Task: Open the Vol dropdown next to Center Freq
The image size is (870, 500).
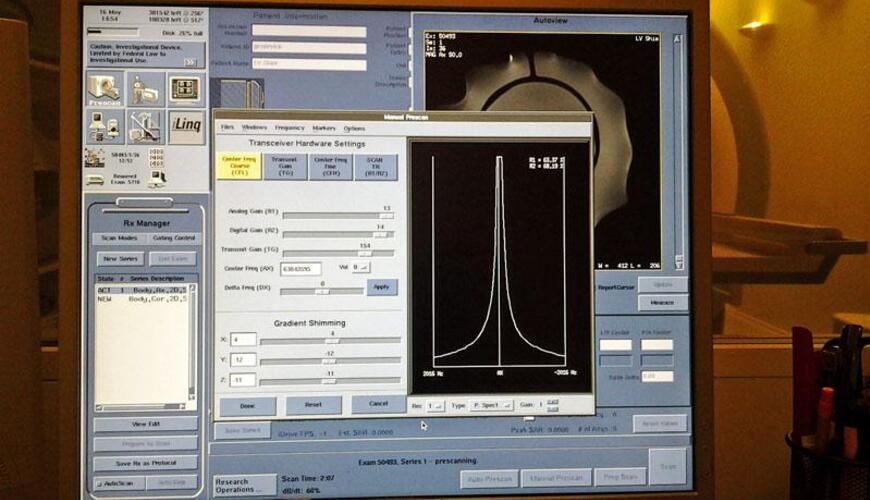Action: point(361,267)
